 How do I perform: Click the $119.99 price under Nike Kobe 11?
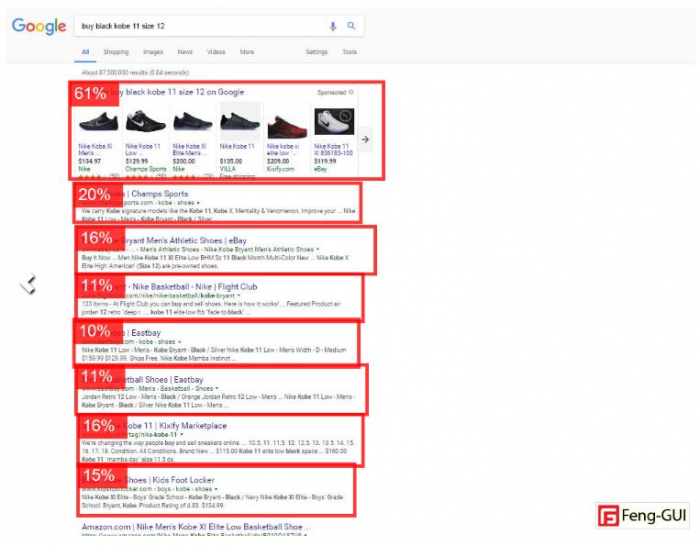325,161
